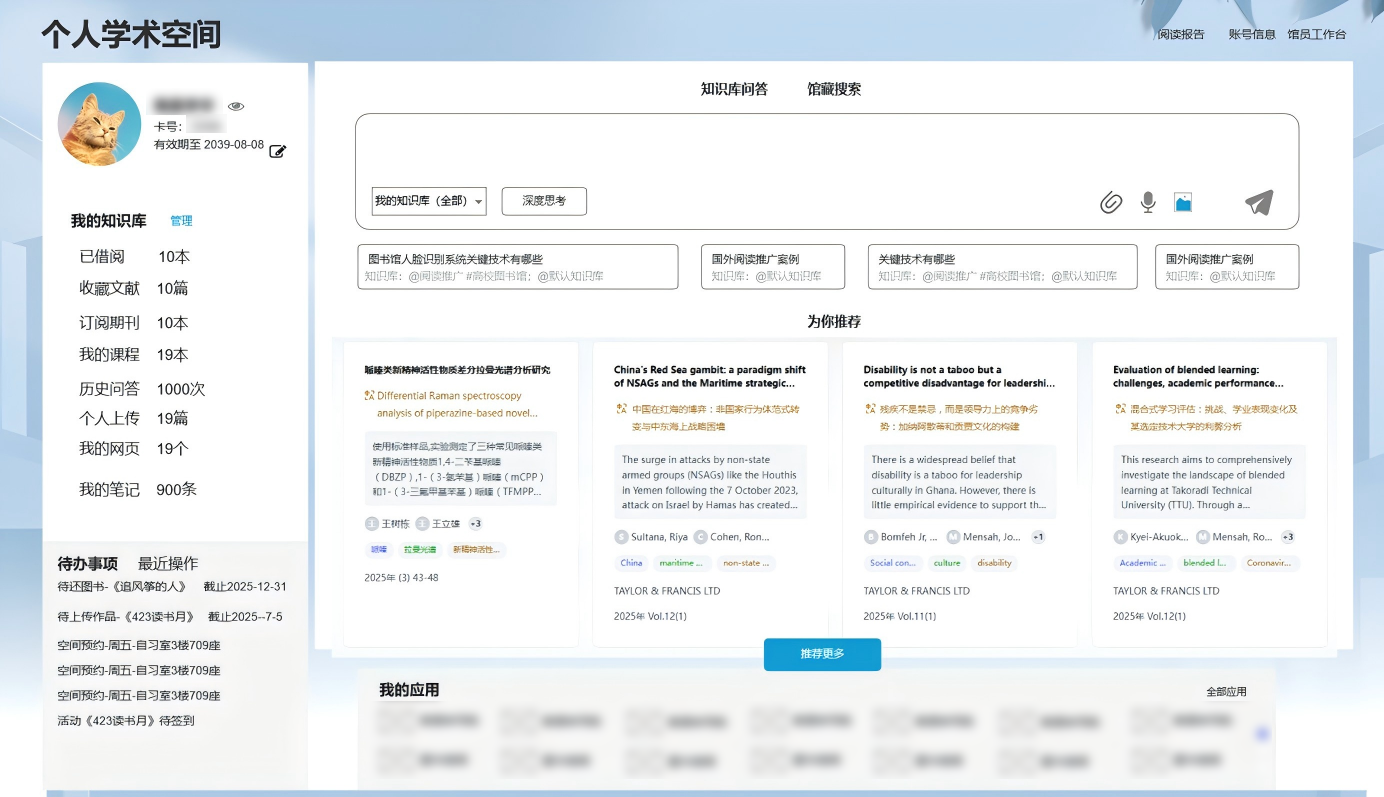The height and width of the screenshot is (797, 1384).
Task: Select the microphone icon for voice input
Action: 1147,202
